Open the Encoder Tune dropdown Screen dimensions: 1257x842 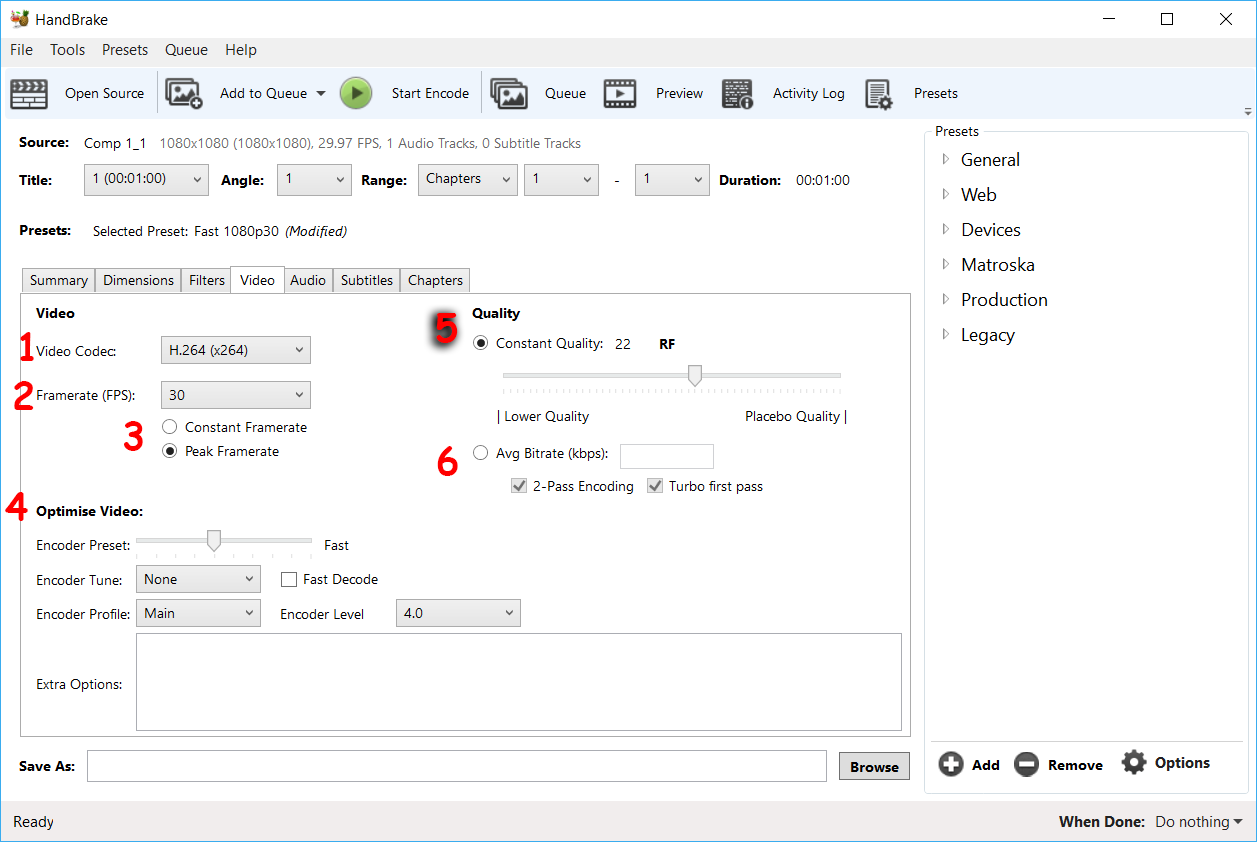click(x=198, y=579)
